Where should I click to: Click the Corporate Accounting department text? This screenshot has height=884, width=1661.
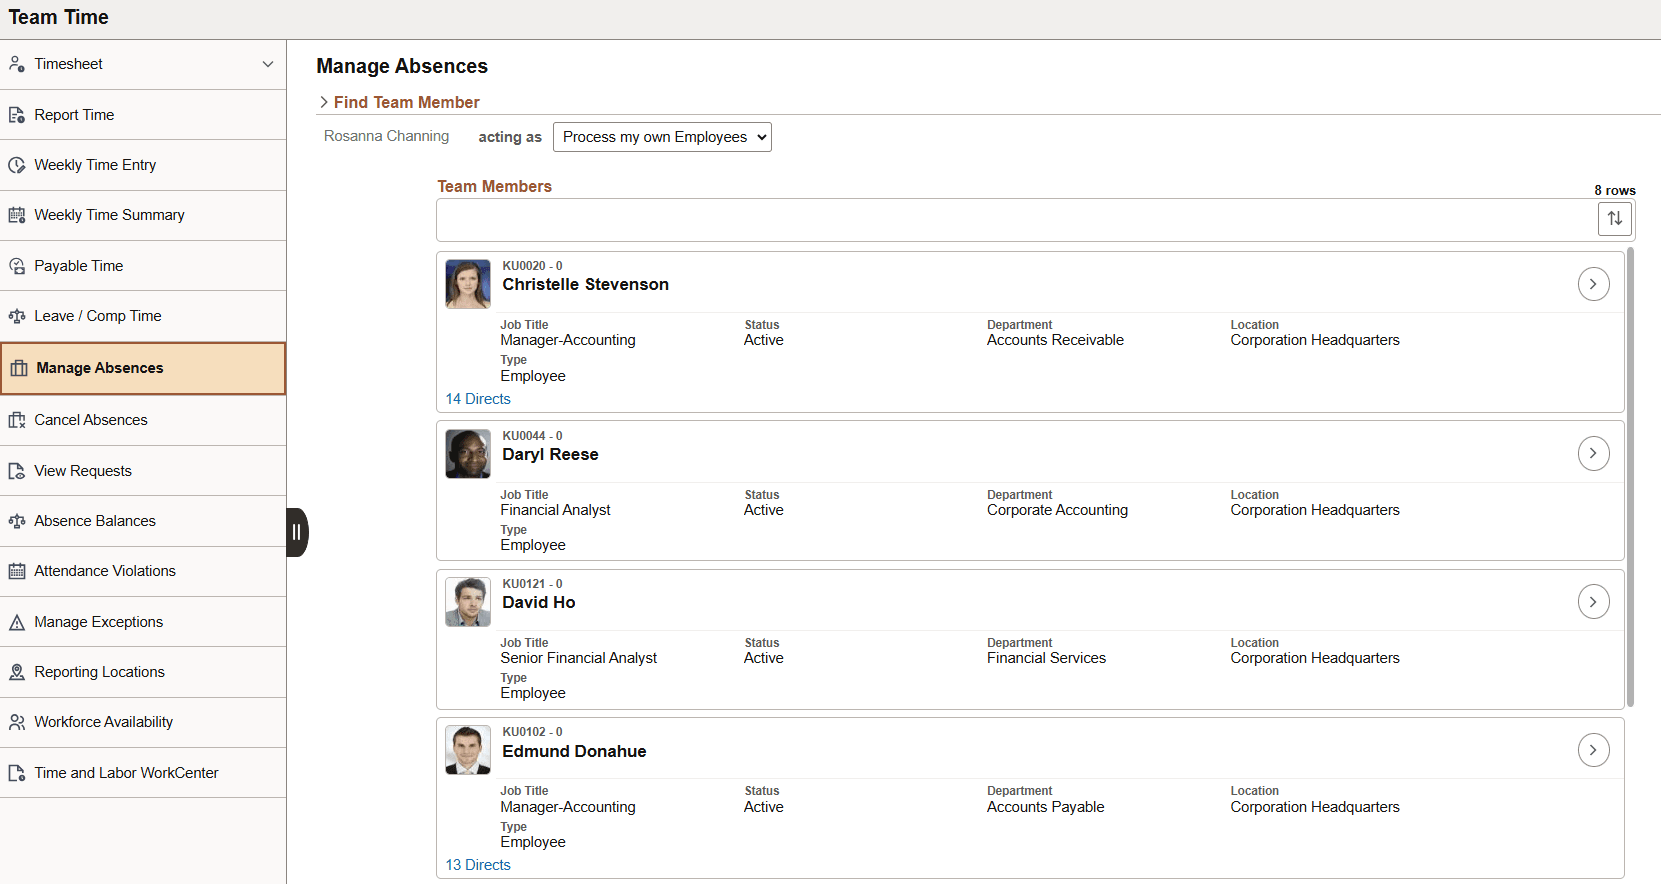tap(1057, 510)
